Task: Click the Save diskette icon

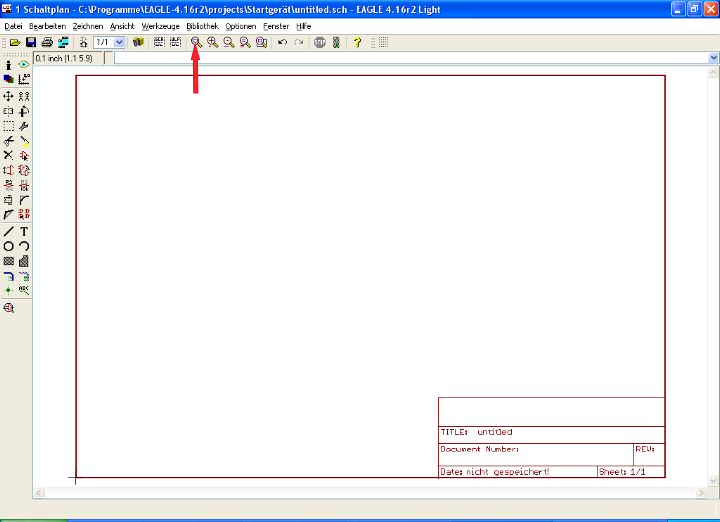Action: (x=31, y=43)
